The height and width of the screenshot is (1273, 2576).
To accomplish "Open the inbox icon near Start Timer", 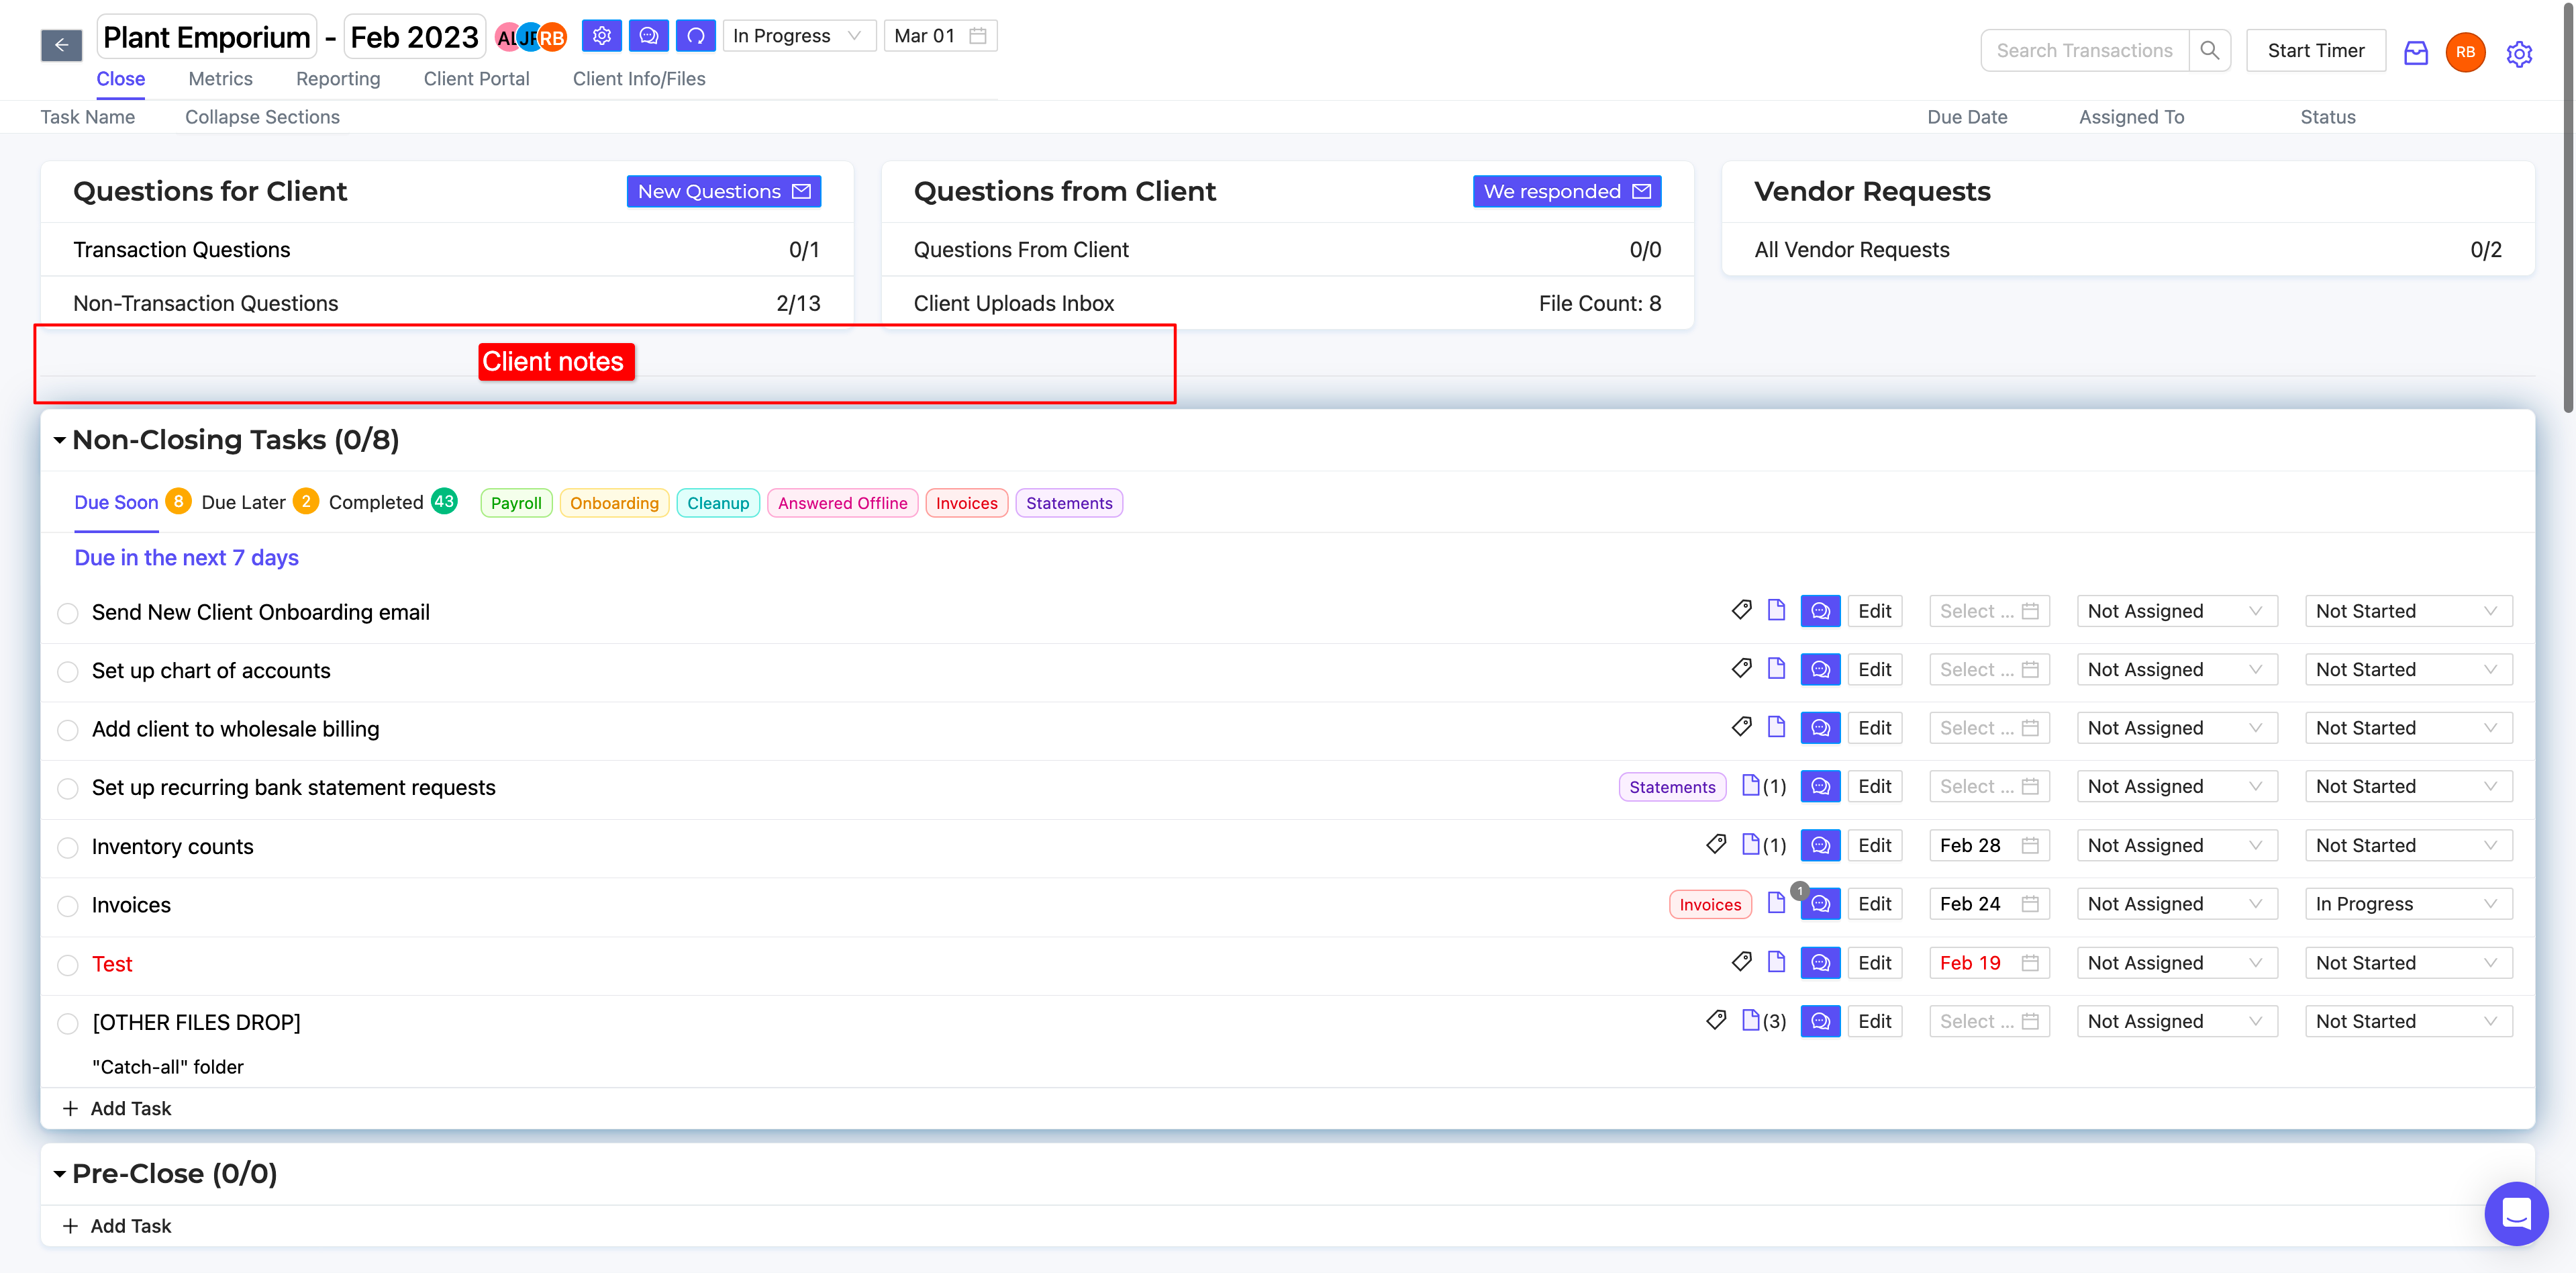I will 2415,52.
